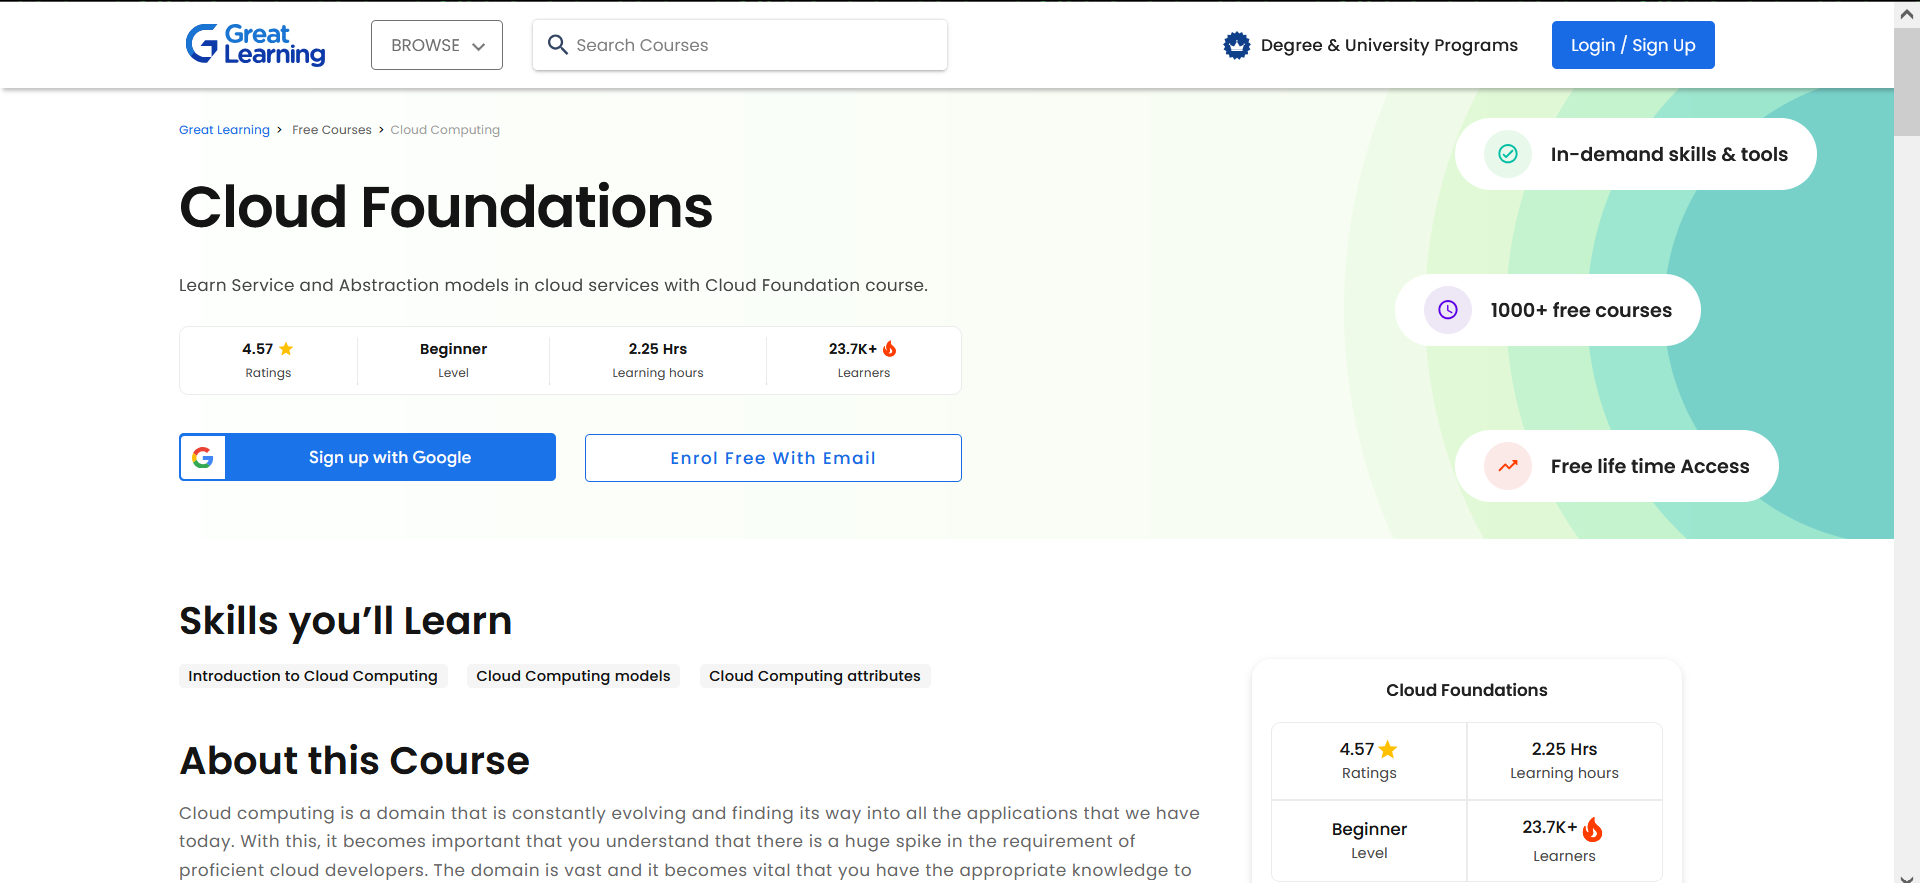
Task: Click the vertical scrollbar thumb
Action: [x=1907, y=82]
